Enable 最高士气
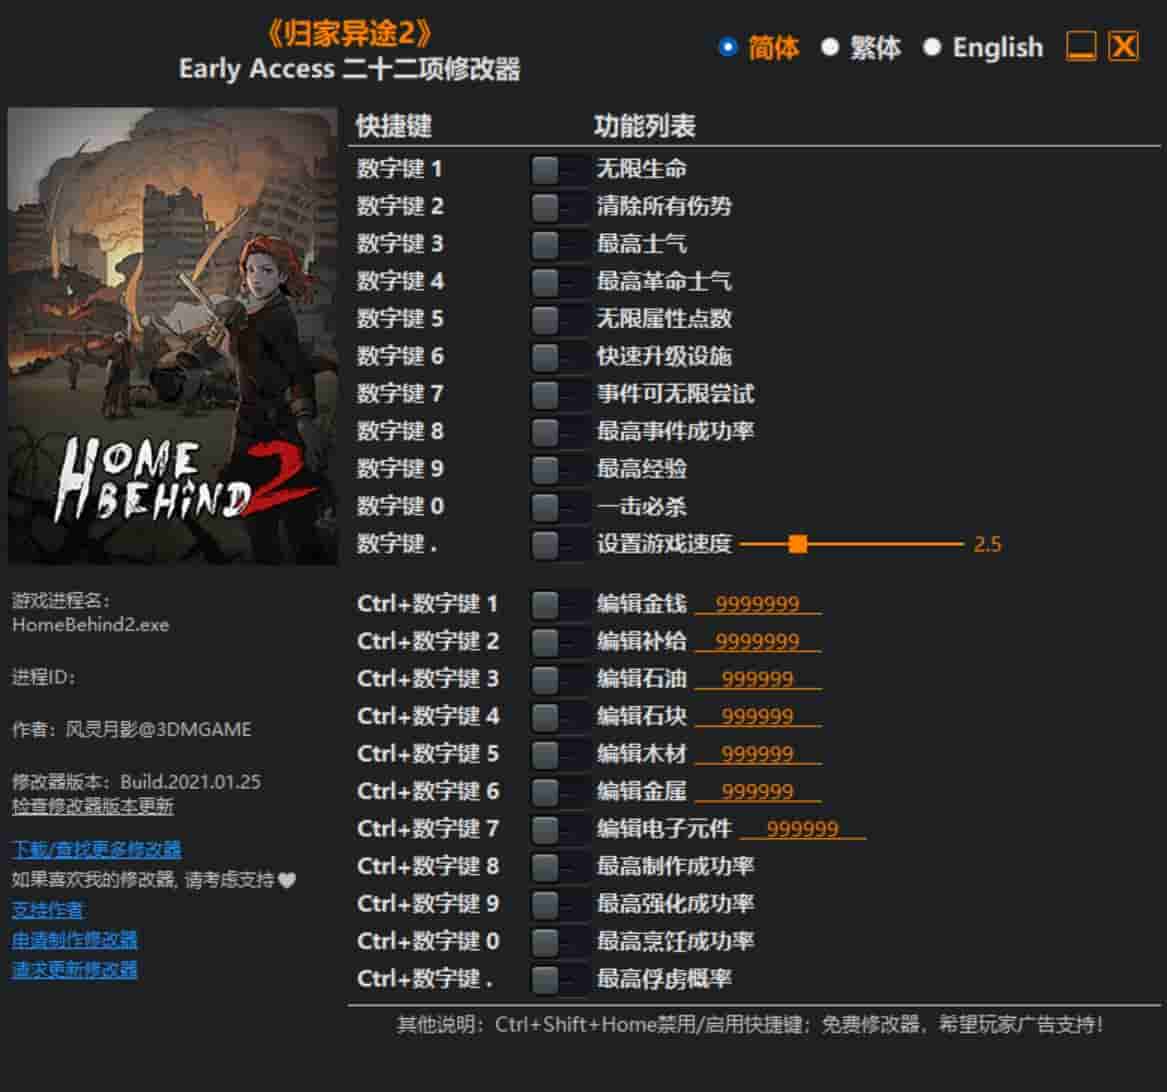The width and height of the screenshot is (1167, 1092). click(558, 244)
